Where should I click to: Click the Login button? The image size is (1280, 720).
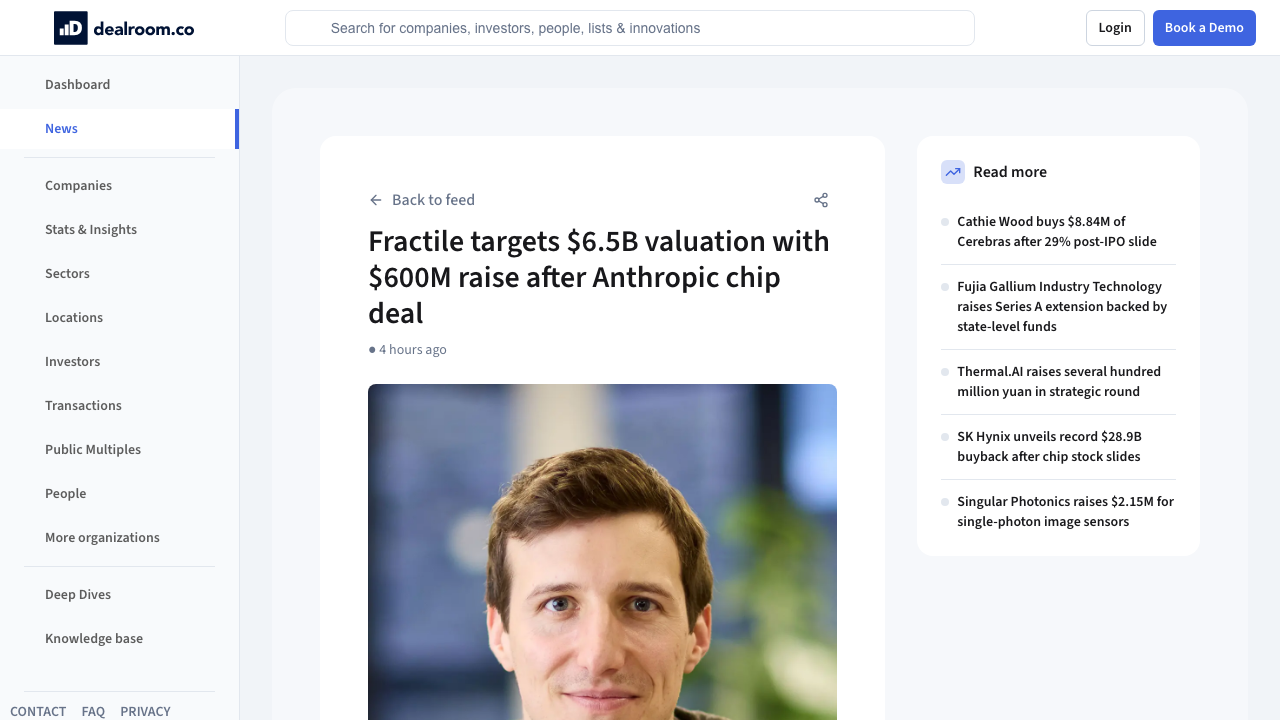pos(1115,28)
